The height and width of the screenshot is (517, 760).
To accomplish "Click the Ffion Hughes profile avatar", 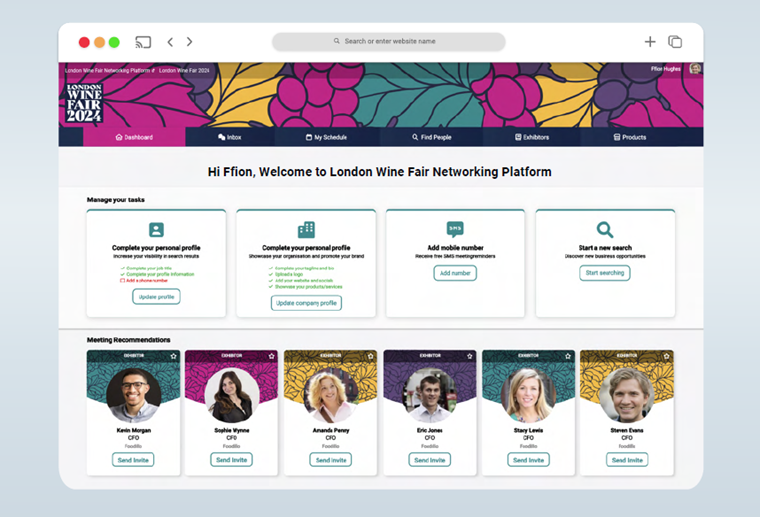I will 695,69.
